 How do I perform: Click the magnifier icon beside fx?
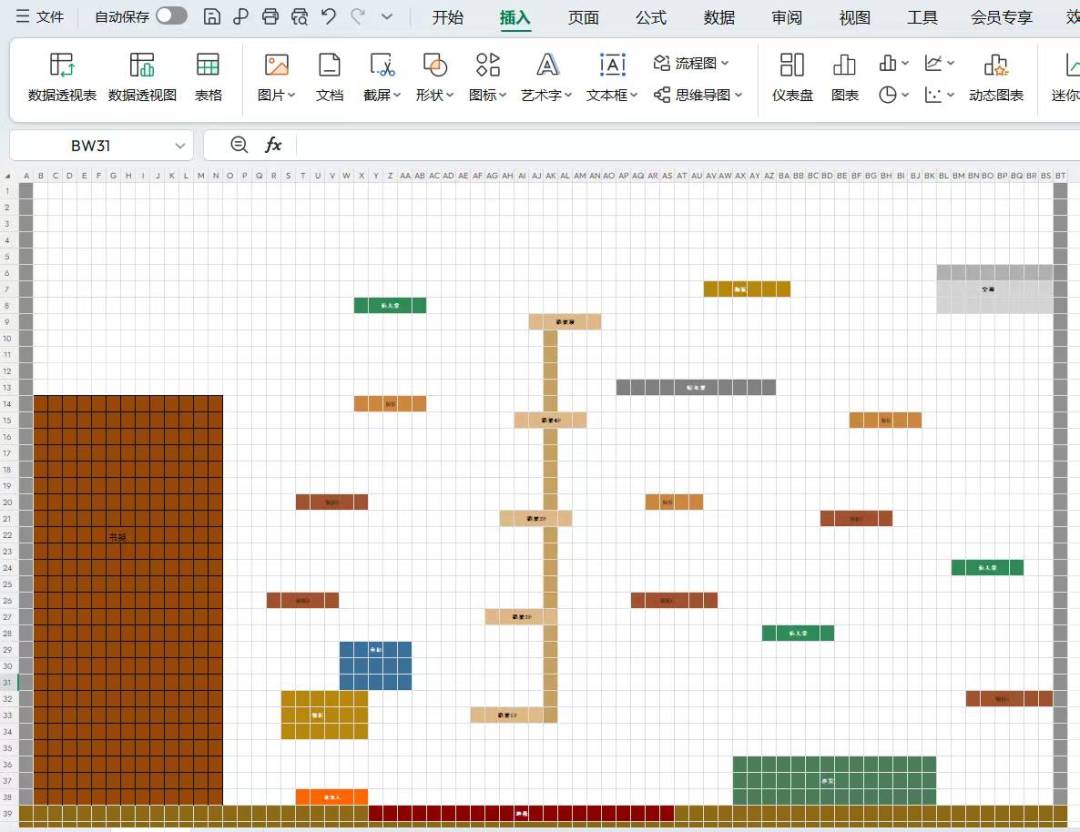pos(239,145)
